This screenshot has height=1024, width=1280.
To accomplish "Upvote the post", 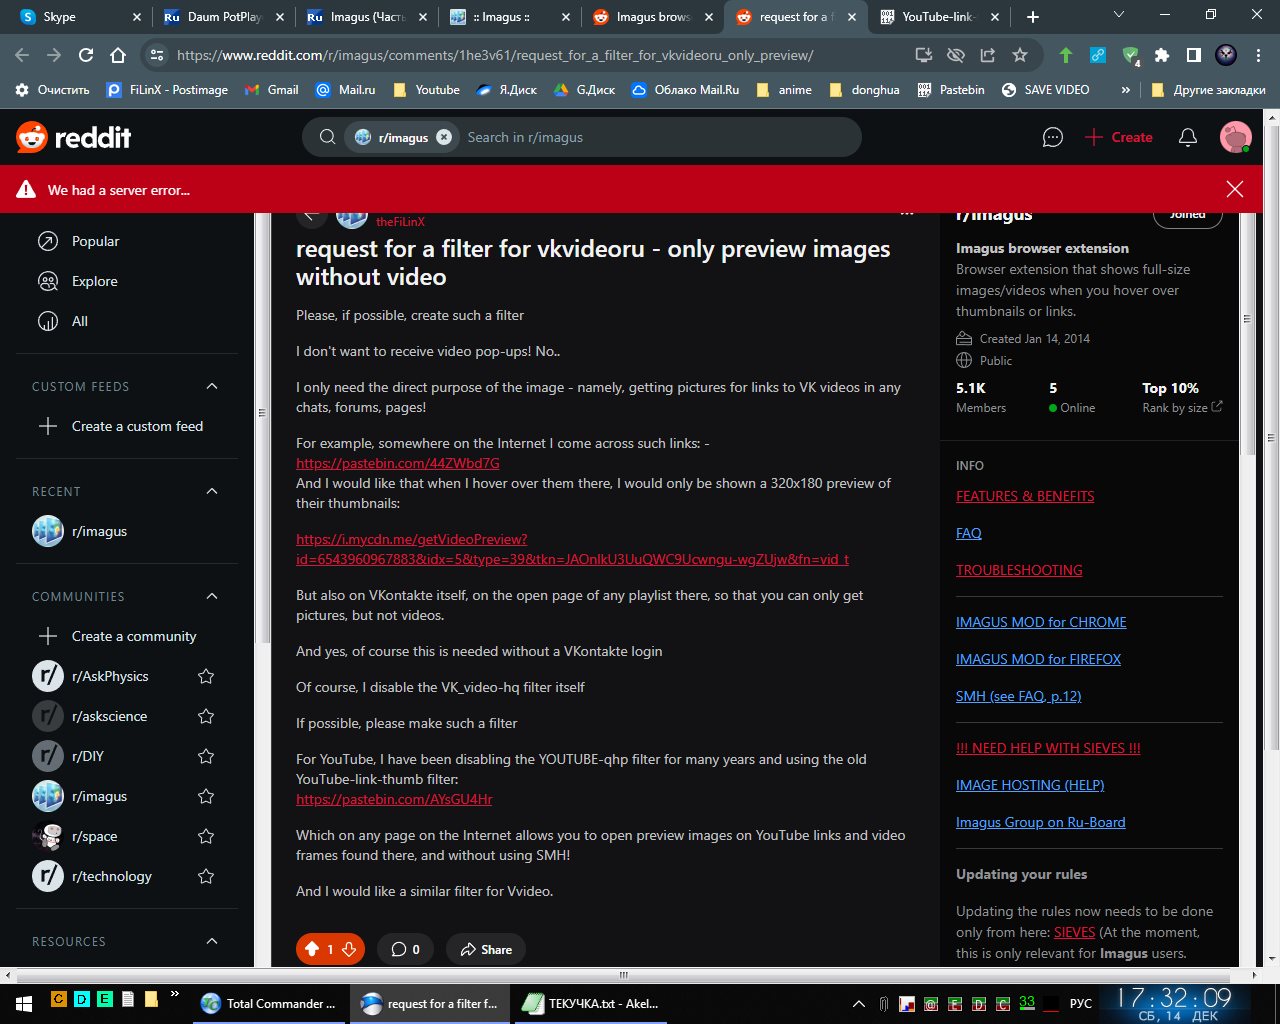I will point(312,949).
